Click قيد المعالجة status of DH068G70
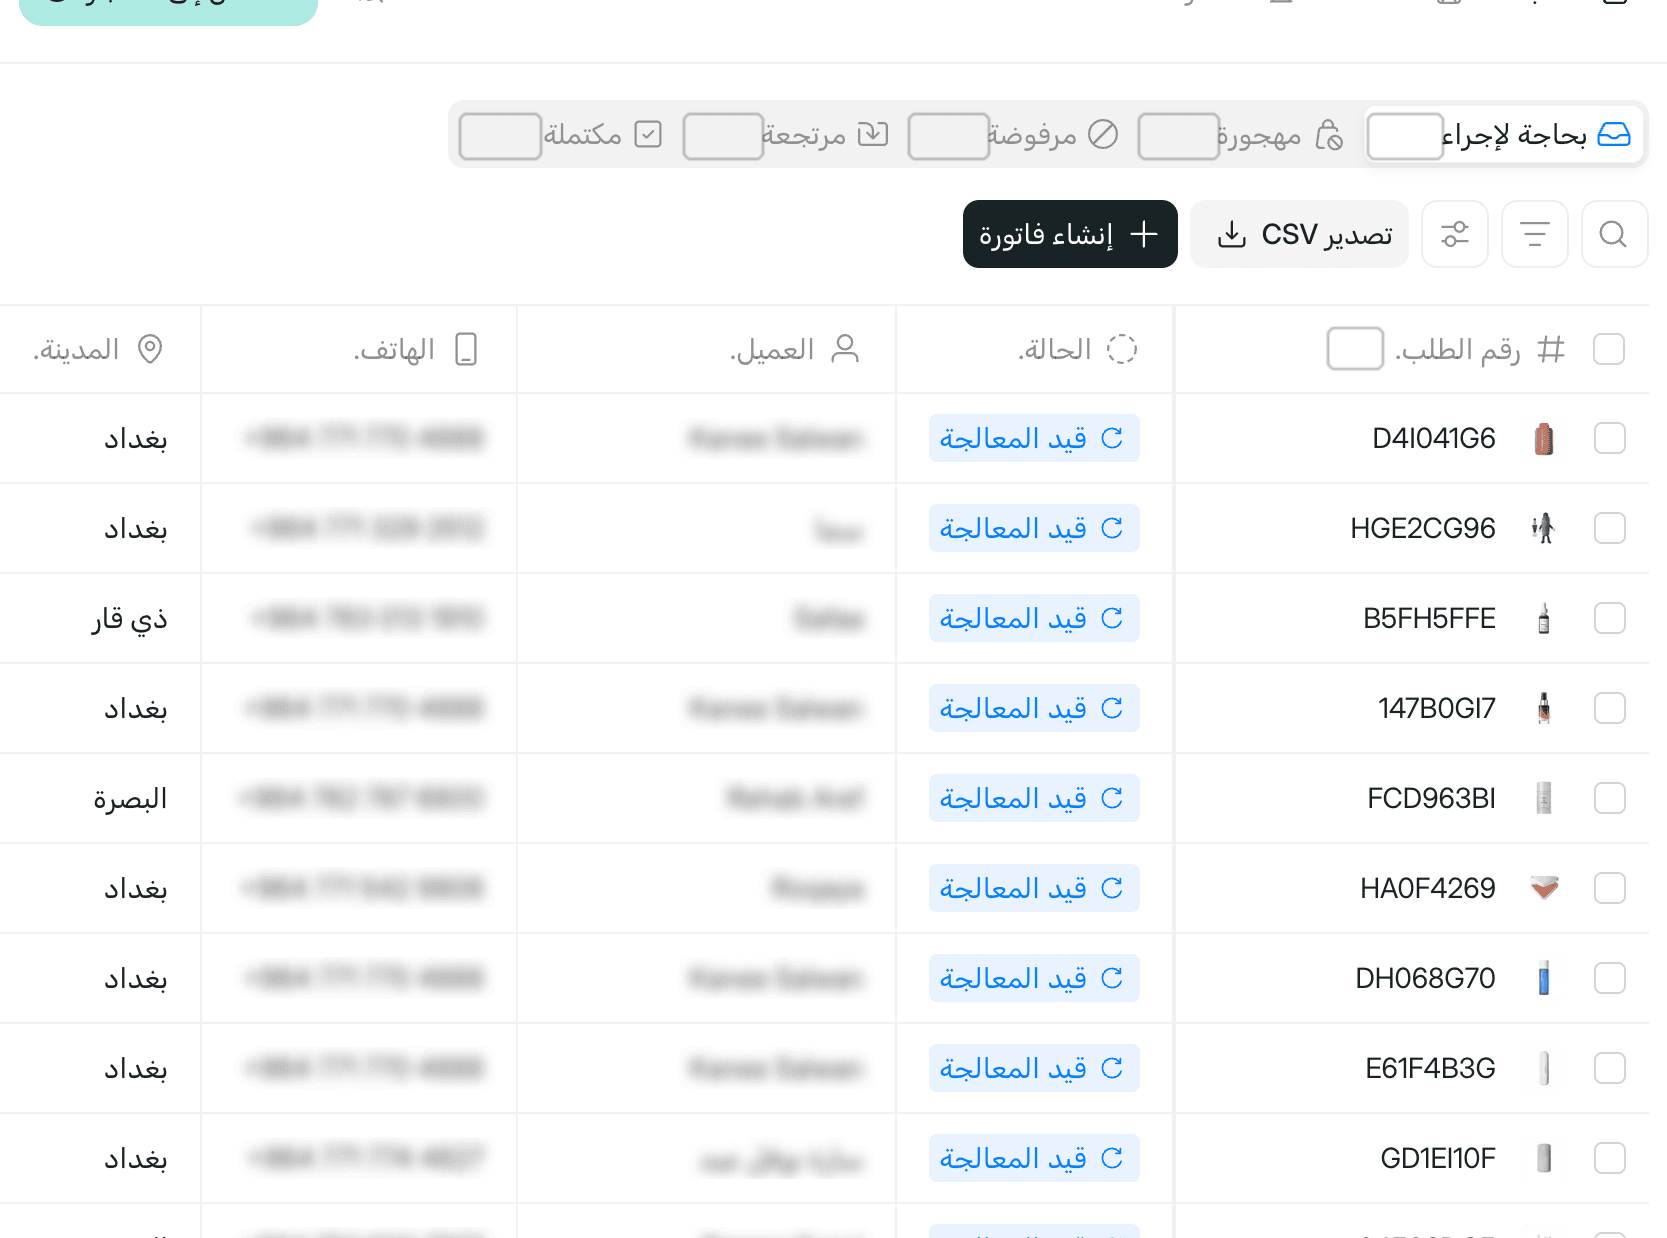This screenshot has width=1667, height=1238. tap(1034, 978)
